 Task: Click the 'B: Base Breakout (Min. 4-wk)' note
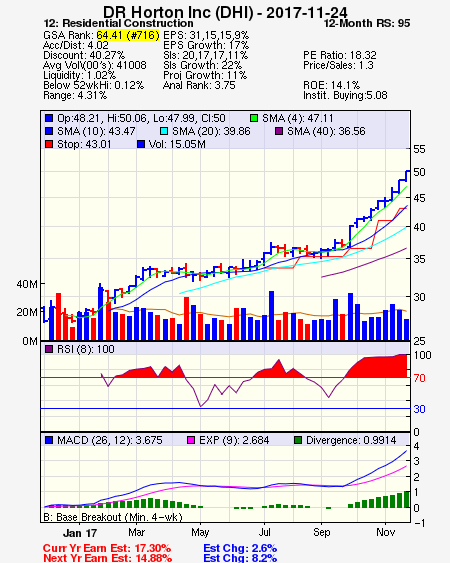tap(113, 517)
